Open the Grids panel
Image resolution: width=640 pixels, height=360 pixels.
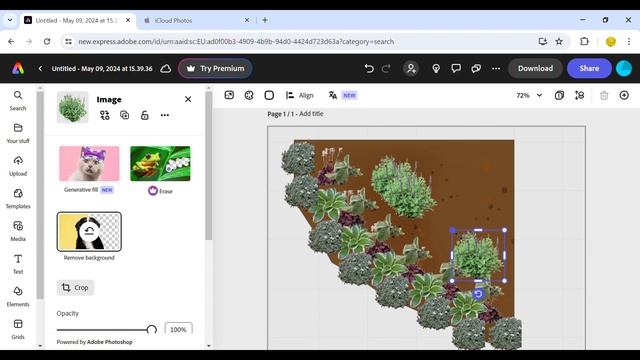click(x=18, y=329)
